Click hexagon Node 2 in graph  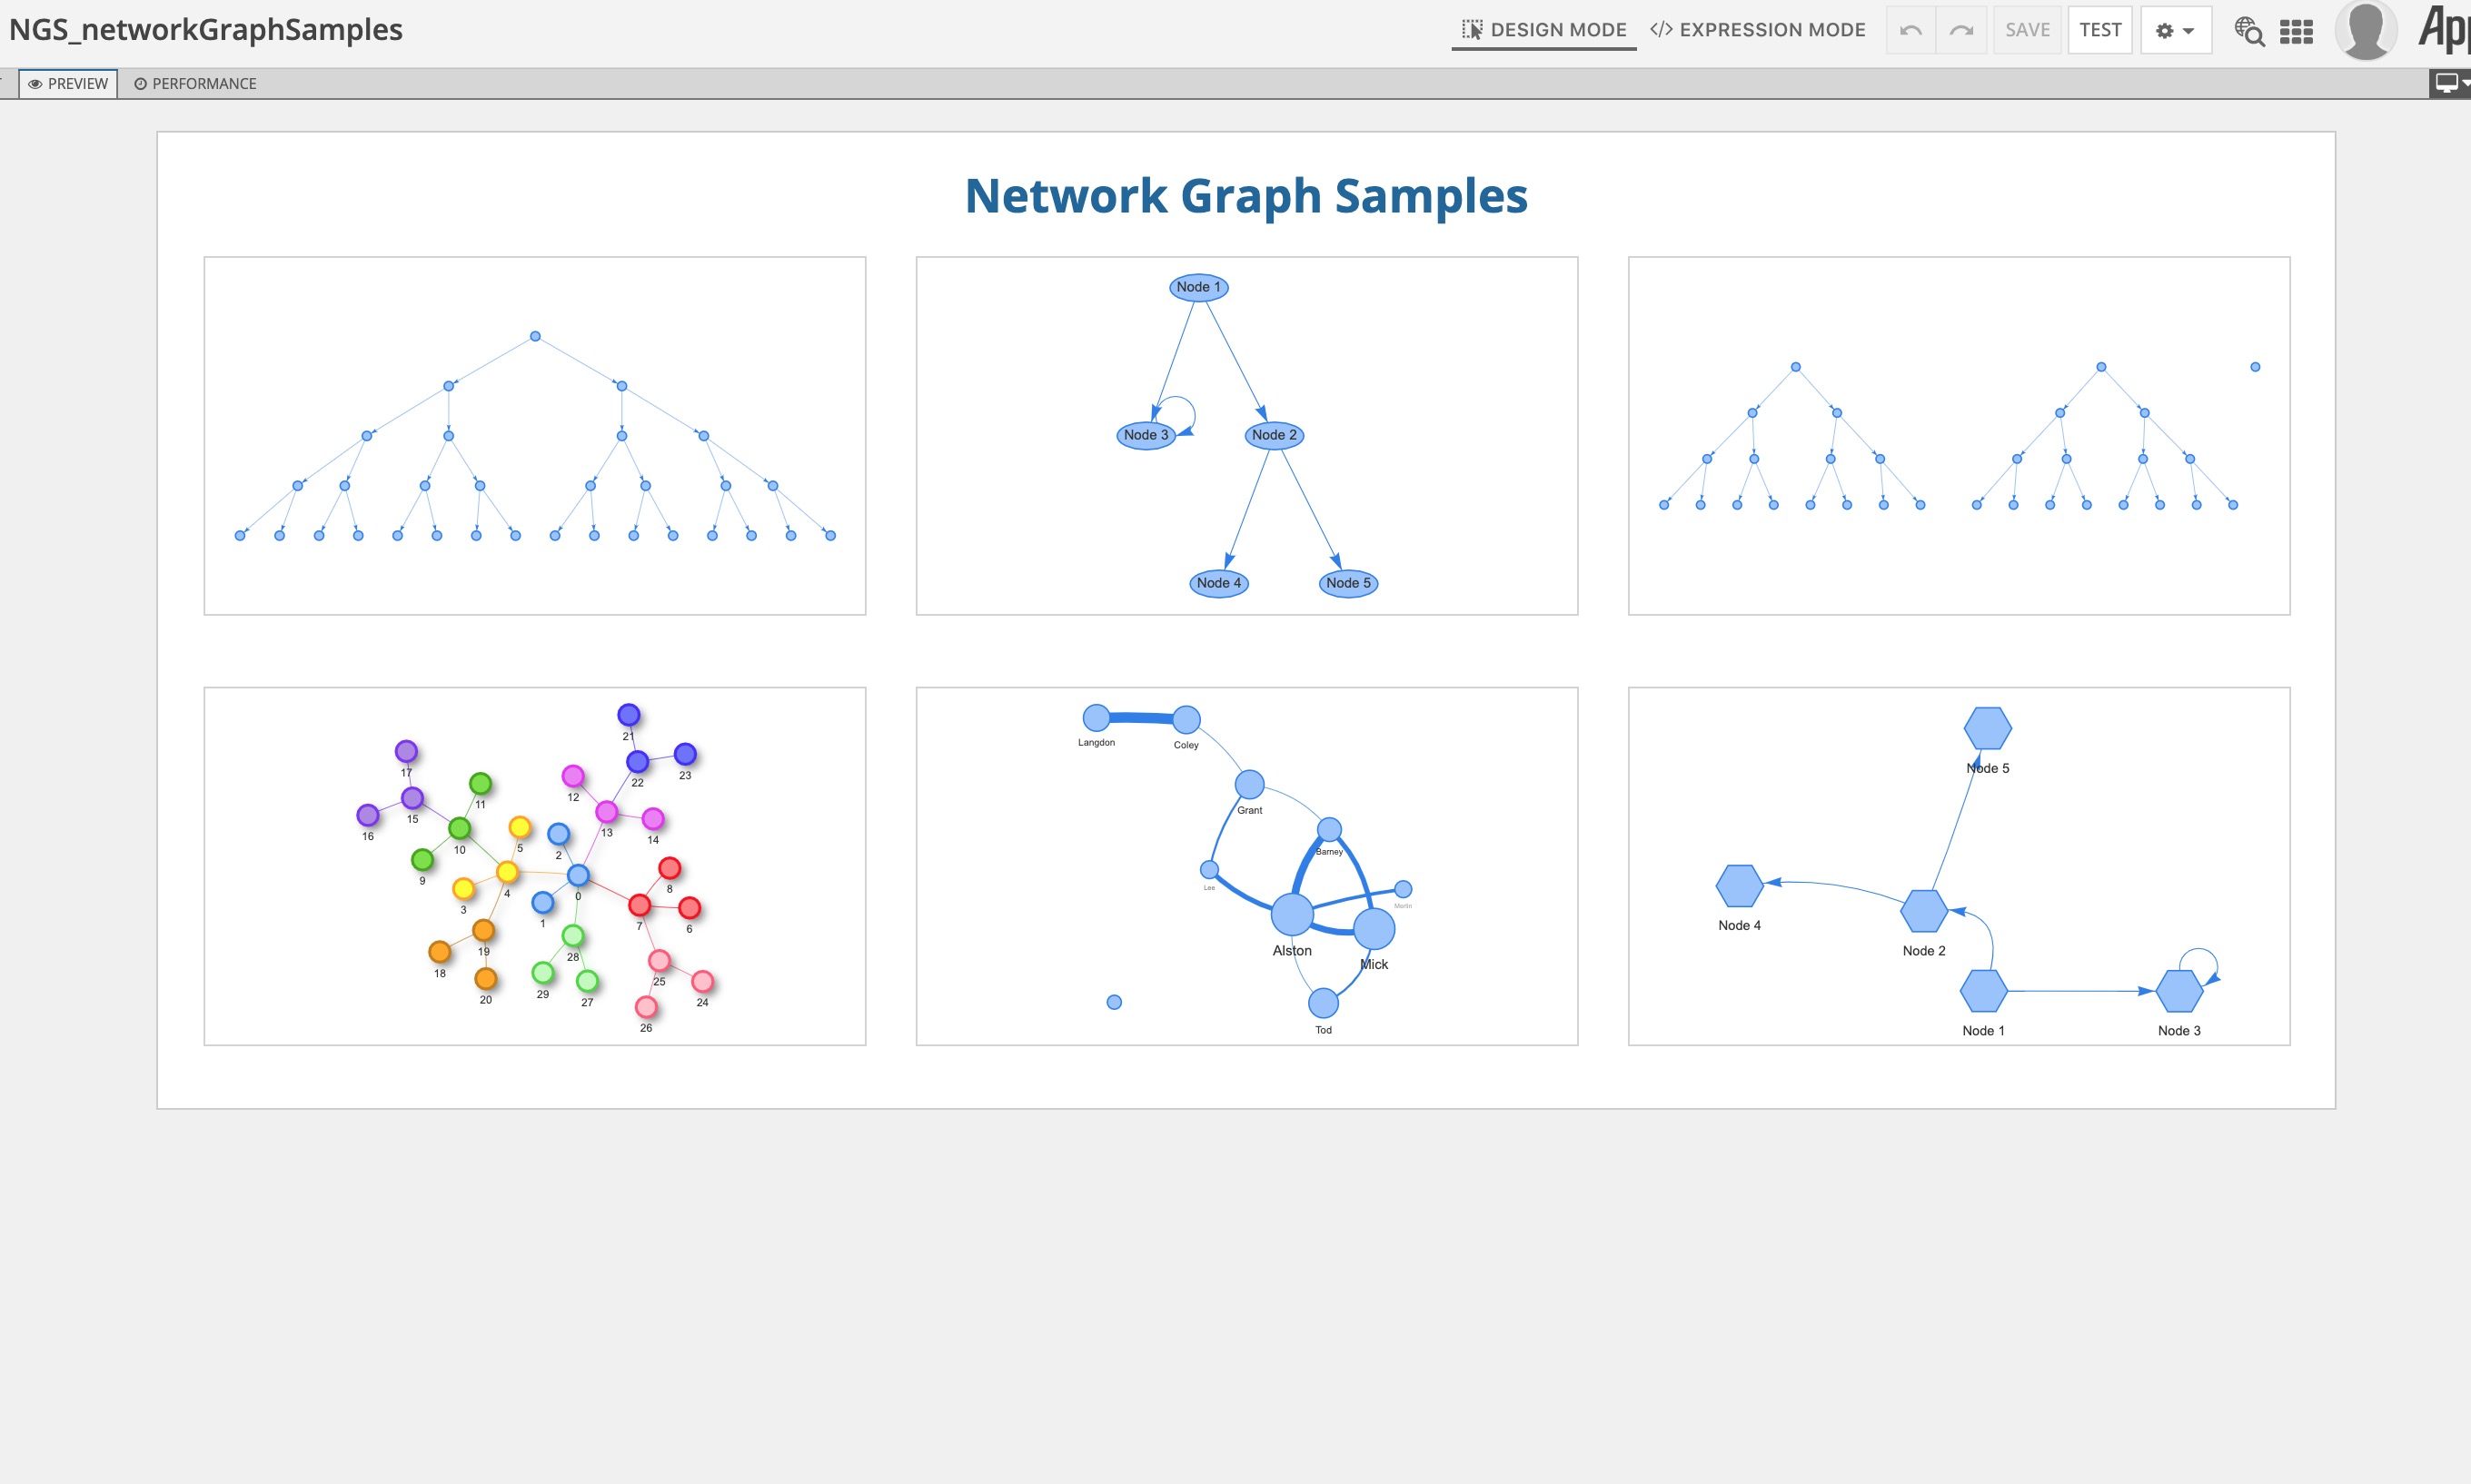click(x=1923, y=911)
